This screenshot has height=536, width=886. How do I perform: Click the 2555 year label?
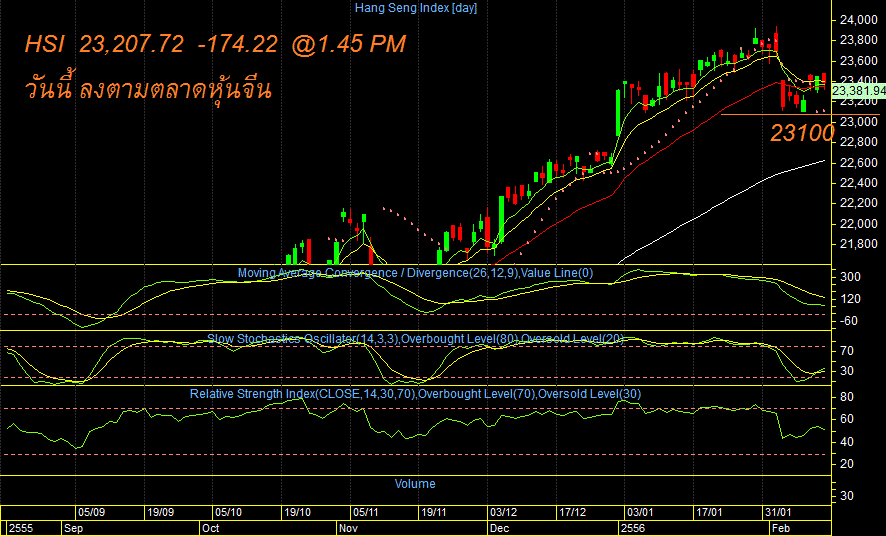click(x=21, y=529)
